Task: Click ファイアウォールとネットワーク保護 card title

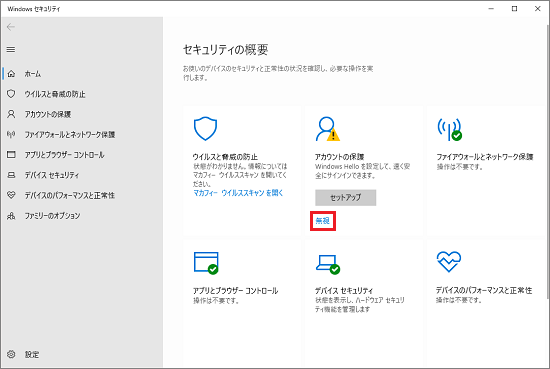Action: [x=485, y=157]
